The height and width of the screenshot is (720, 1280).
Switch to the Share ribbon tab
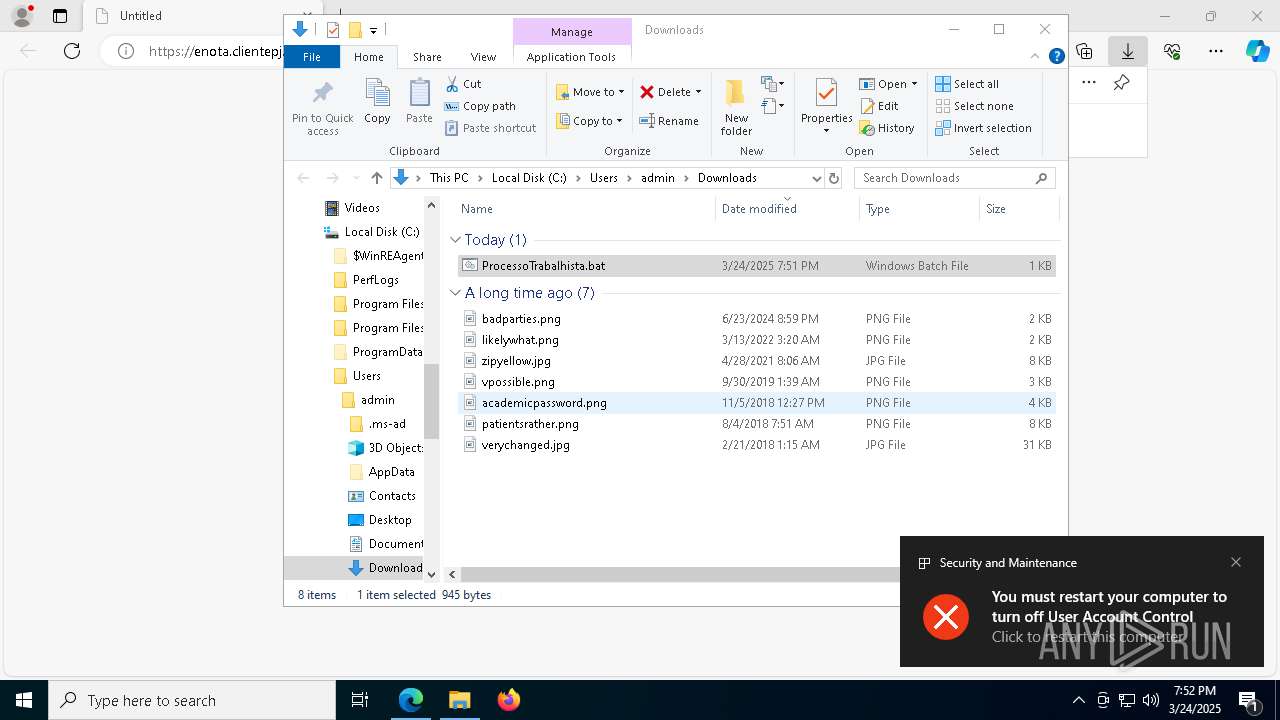(x=427, y=57)
